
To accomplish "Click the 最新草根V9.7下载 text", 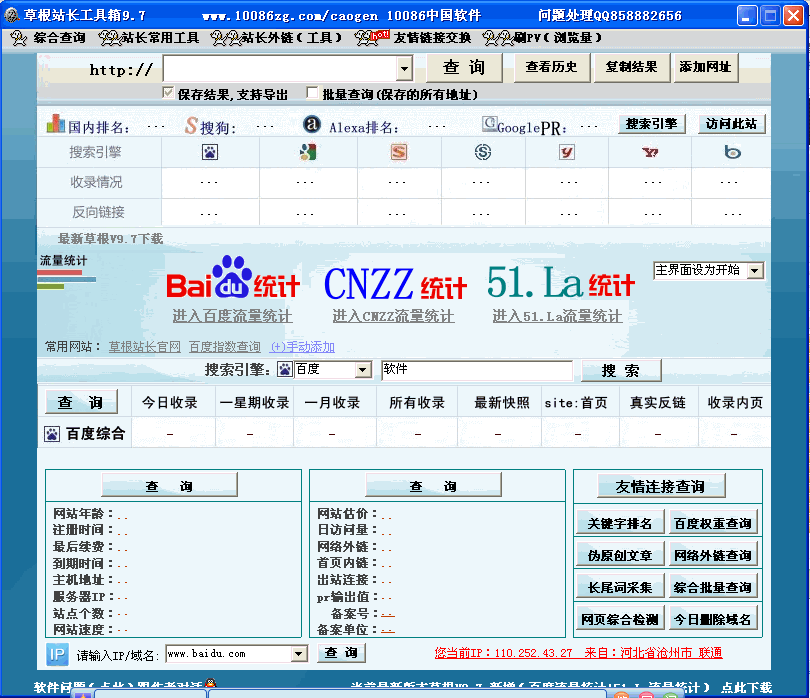I will [111, 239].
